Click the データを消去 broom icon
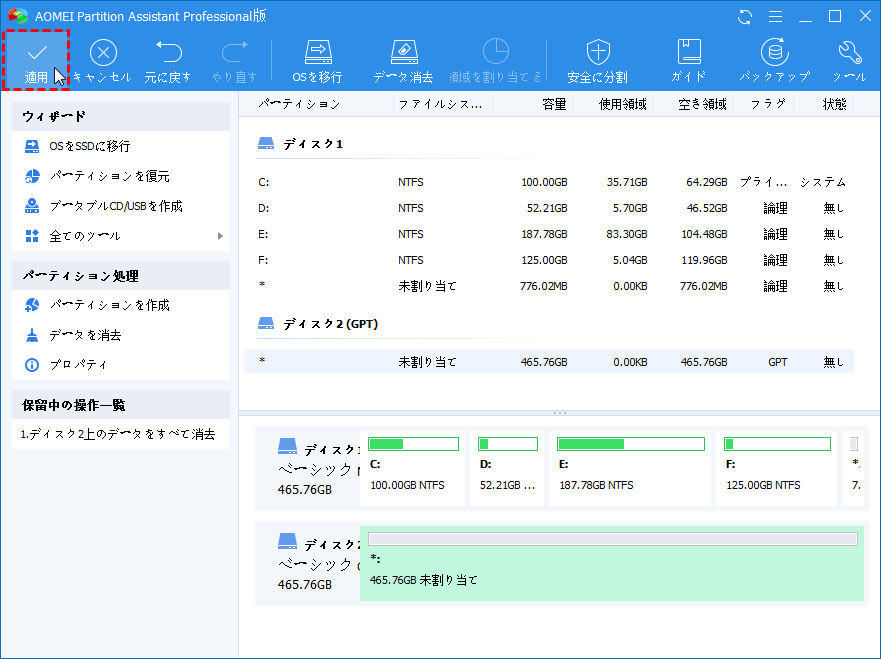This screenshot has height=659, width=881. (x=32, y=335)
